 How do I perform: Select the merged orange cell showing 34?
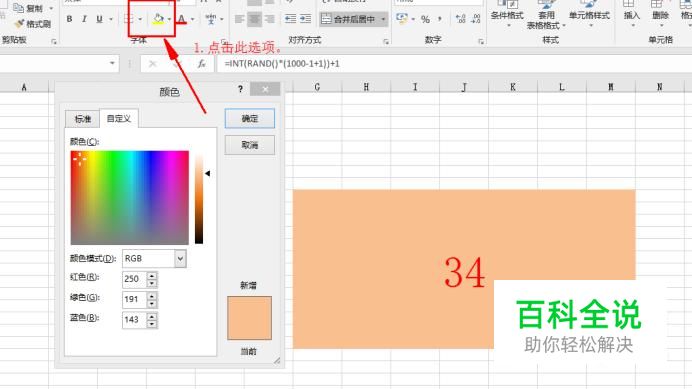tap(464, 269)
